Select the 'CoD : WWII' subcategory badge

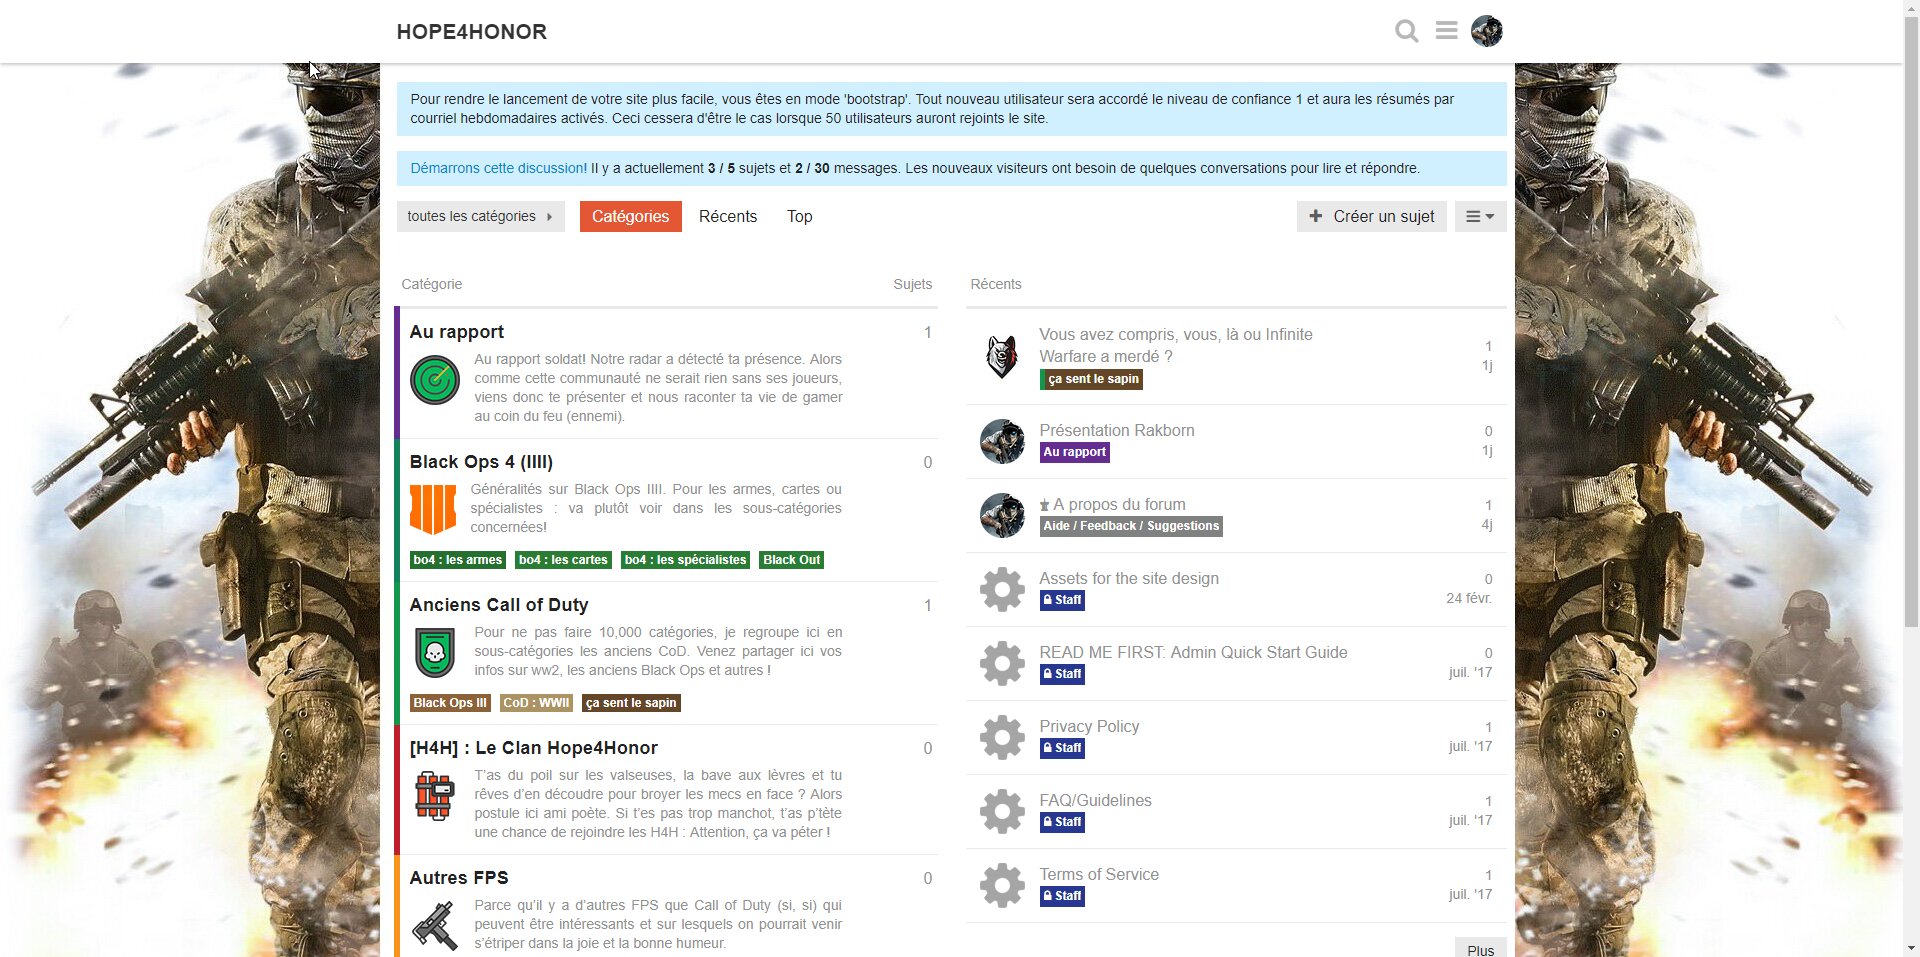pyautogui.click(x=536, y=703)
